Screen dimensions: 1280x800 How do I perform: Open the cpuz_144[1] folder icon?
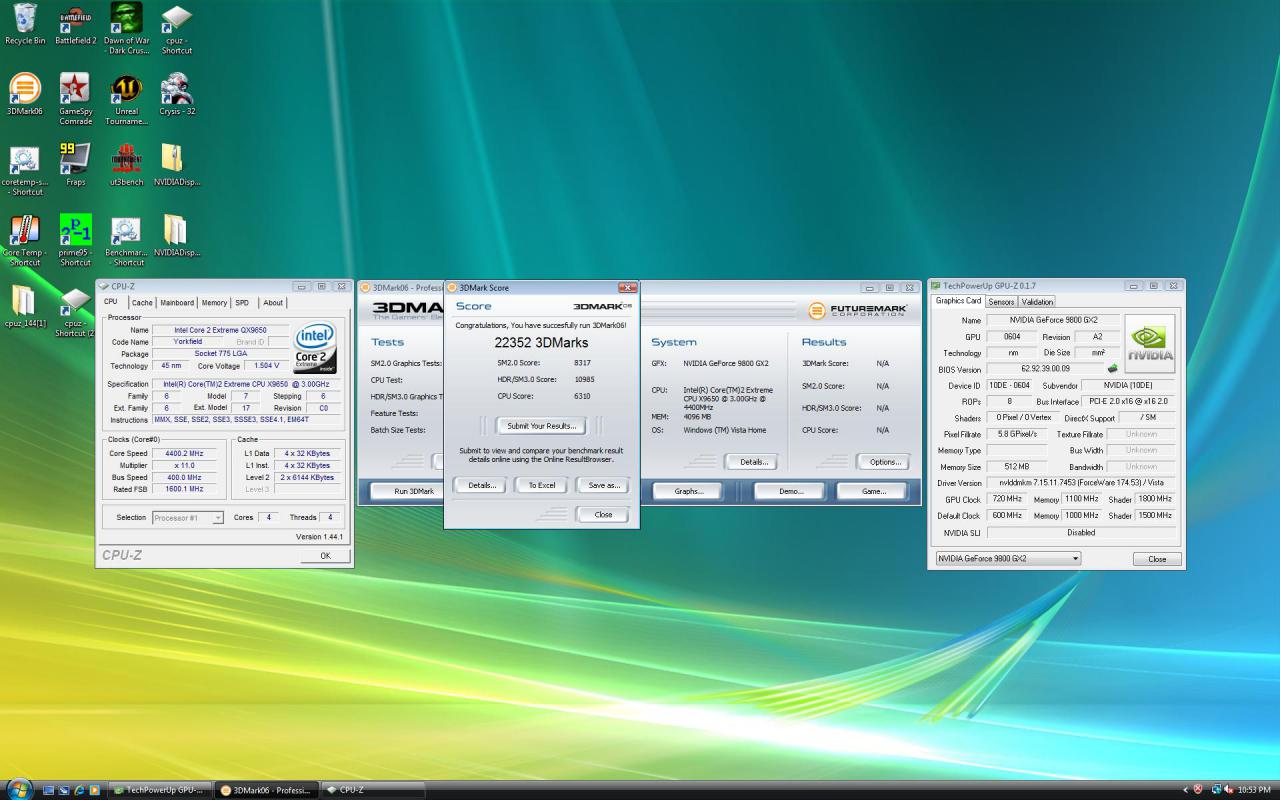(25, 306)
